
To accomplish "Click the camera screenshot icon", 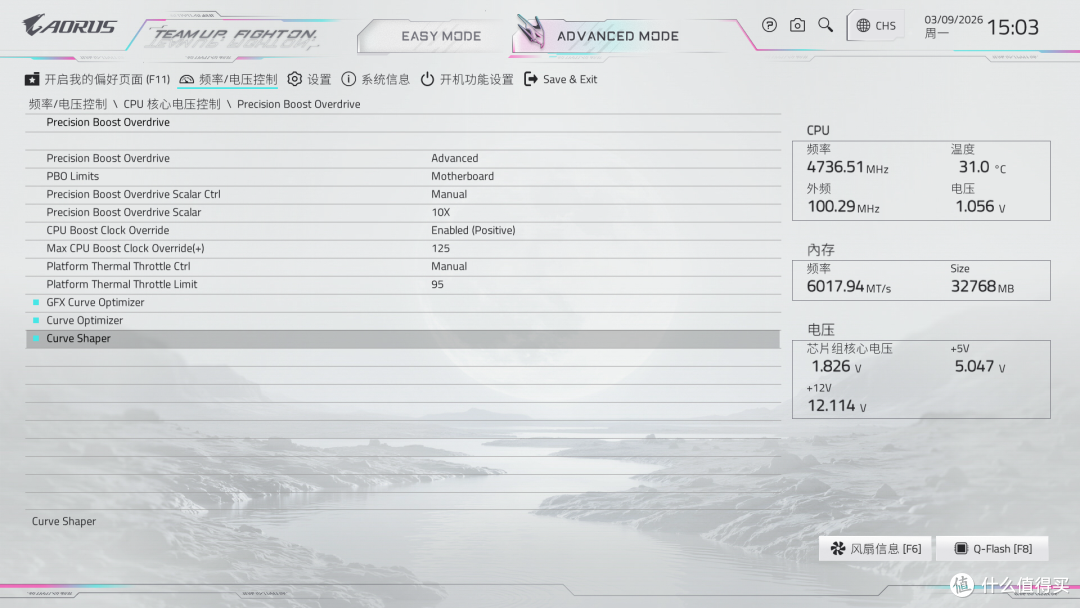I will coord(797,25).
